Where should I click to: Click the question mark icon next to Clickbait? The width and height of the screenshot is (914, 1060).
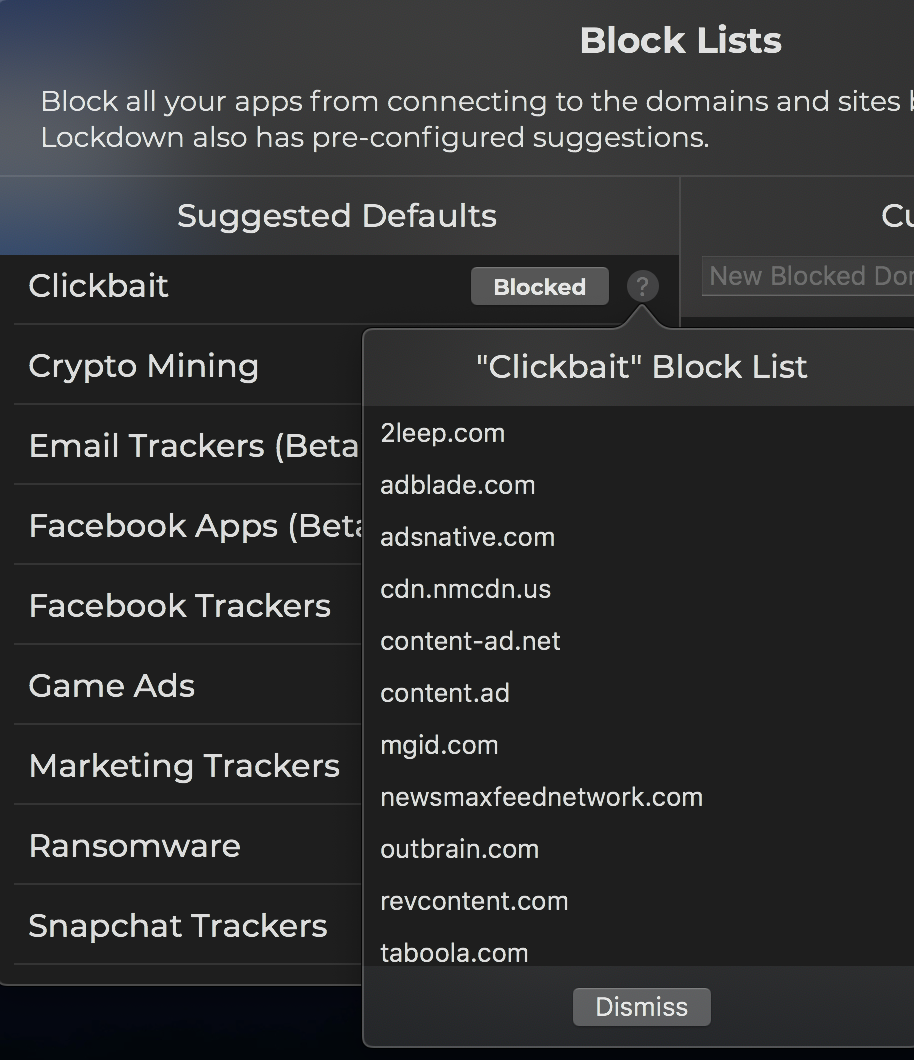(x=642, y=287)
